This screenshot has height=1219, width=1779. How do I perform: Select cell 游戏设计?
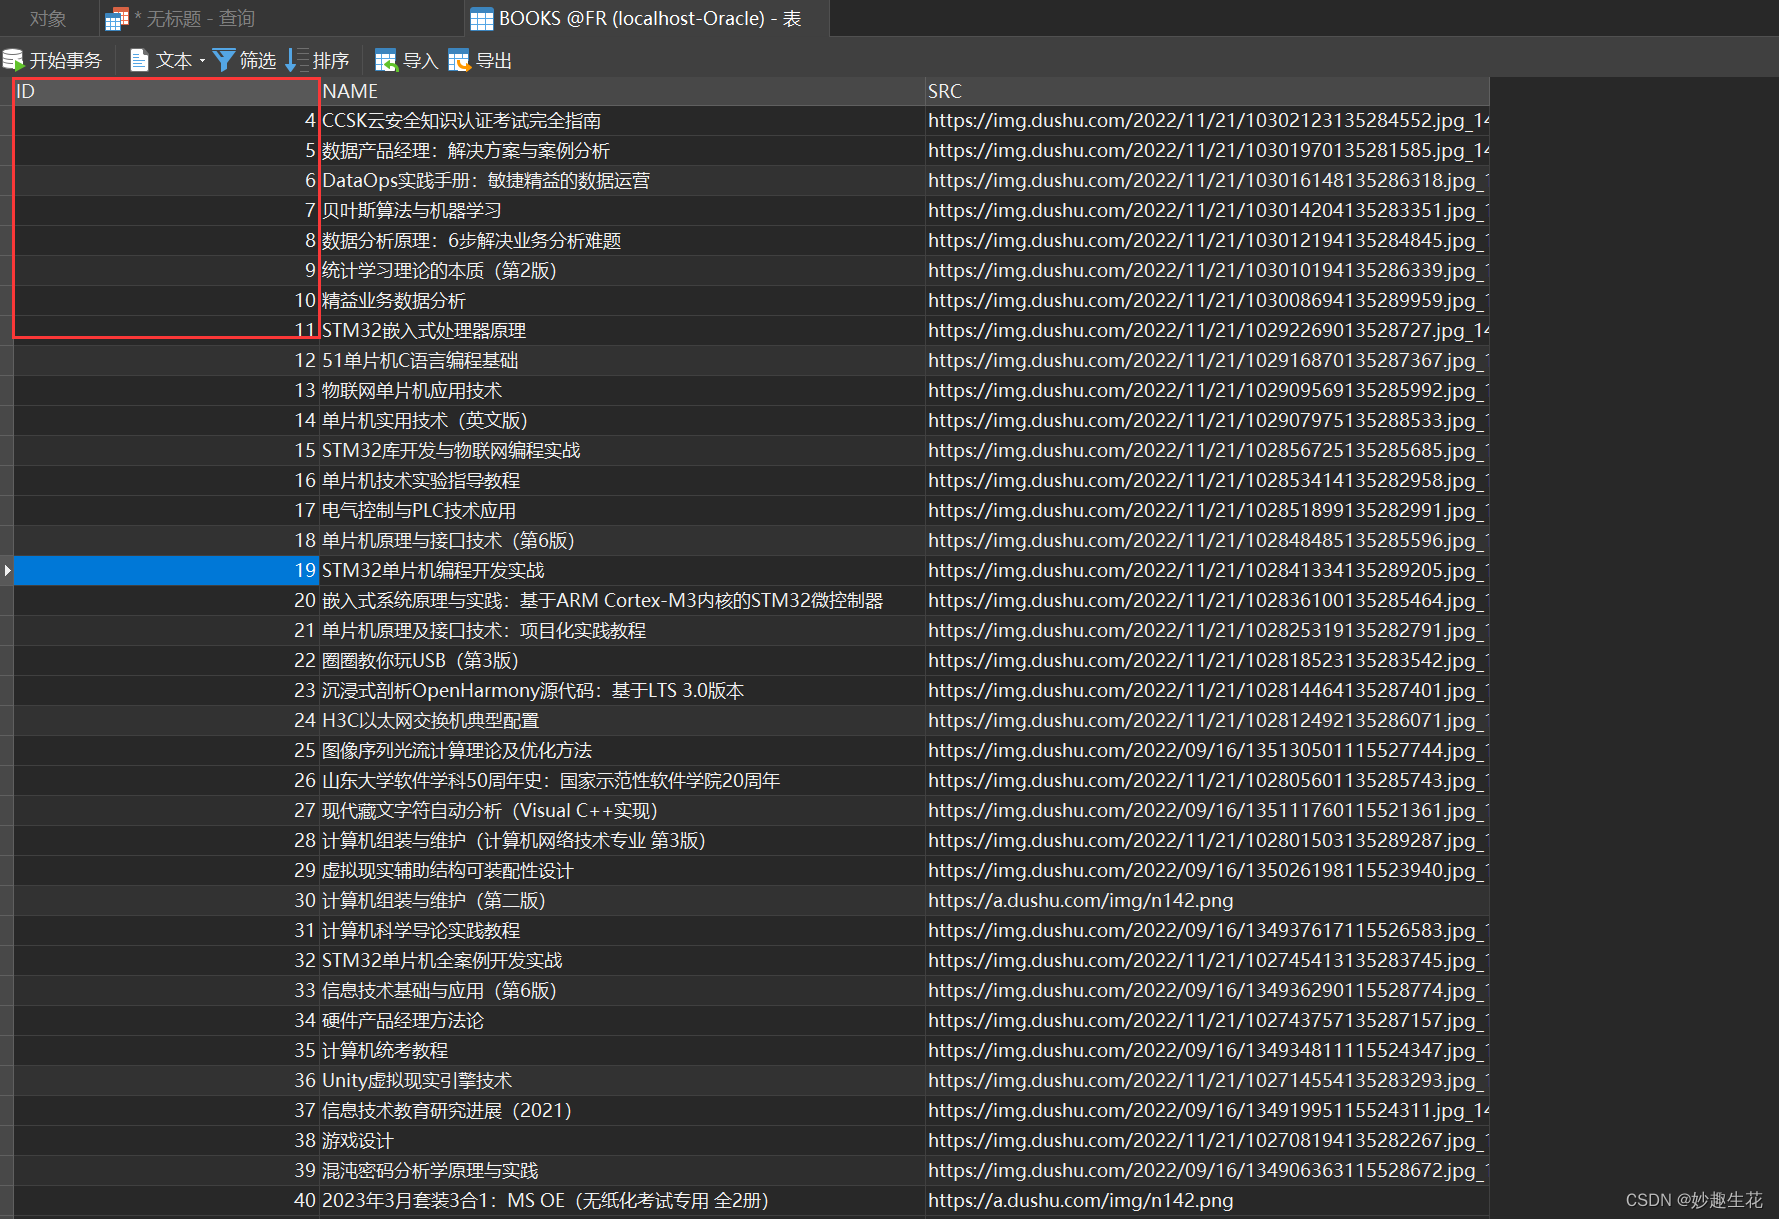(x=622, y=1140)
